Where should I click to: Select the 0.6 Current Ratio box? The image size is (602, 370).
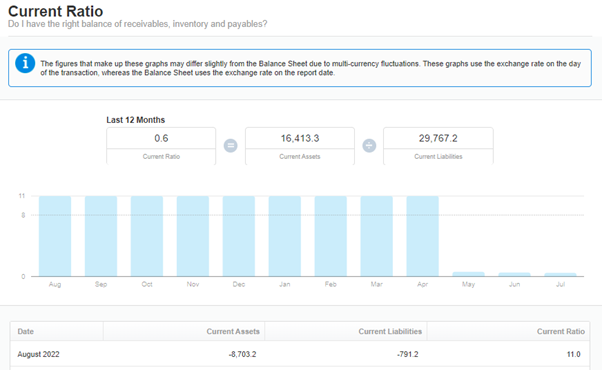(161, 146)
